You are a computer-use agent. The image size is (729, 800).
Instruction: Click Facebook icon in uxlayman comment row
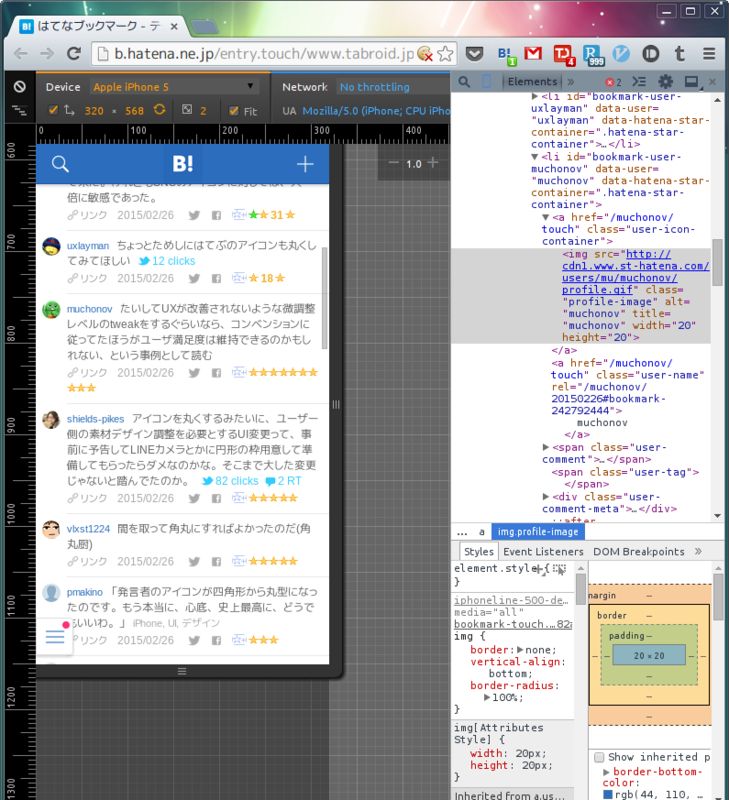coord(216,279)
